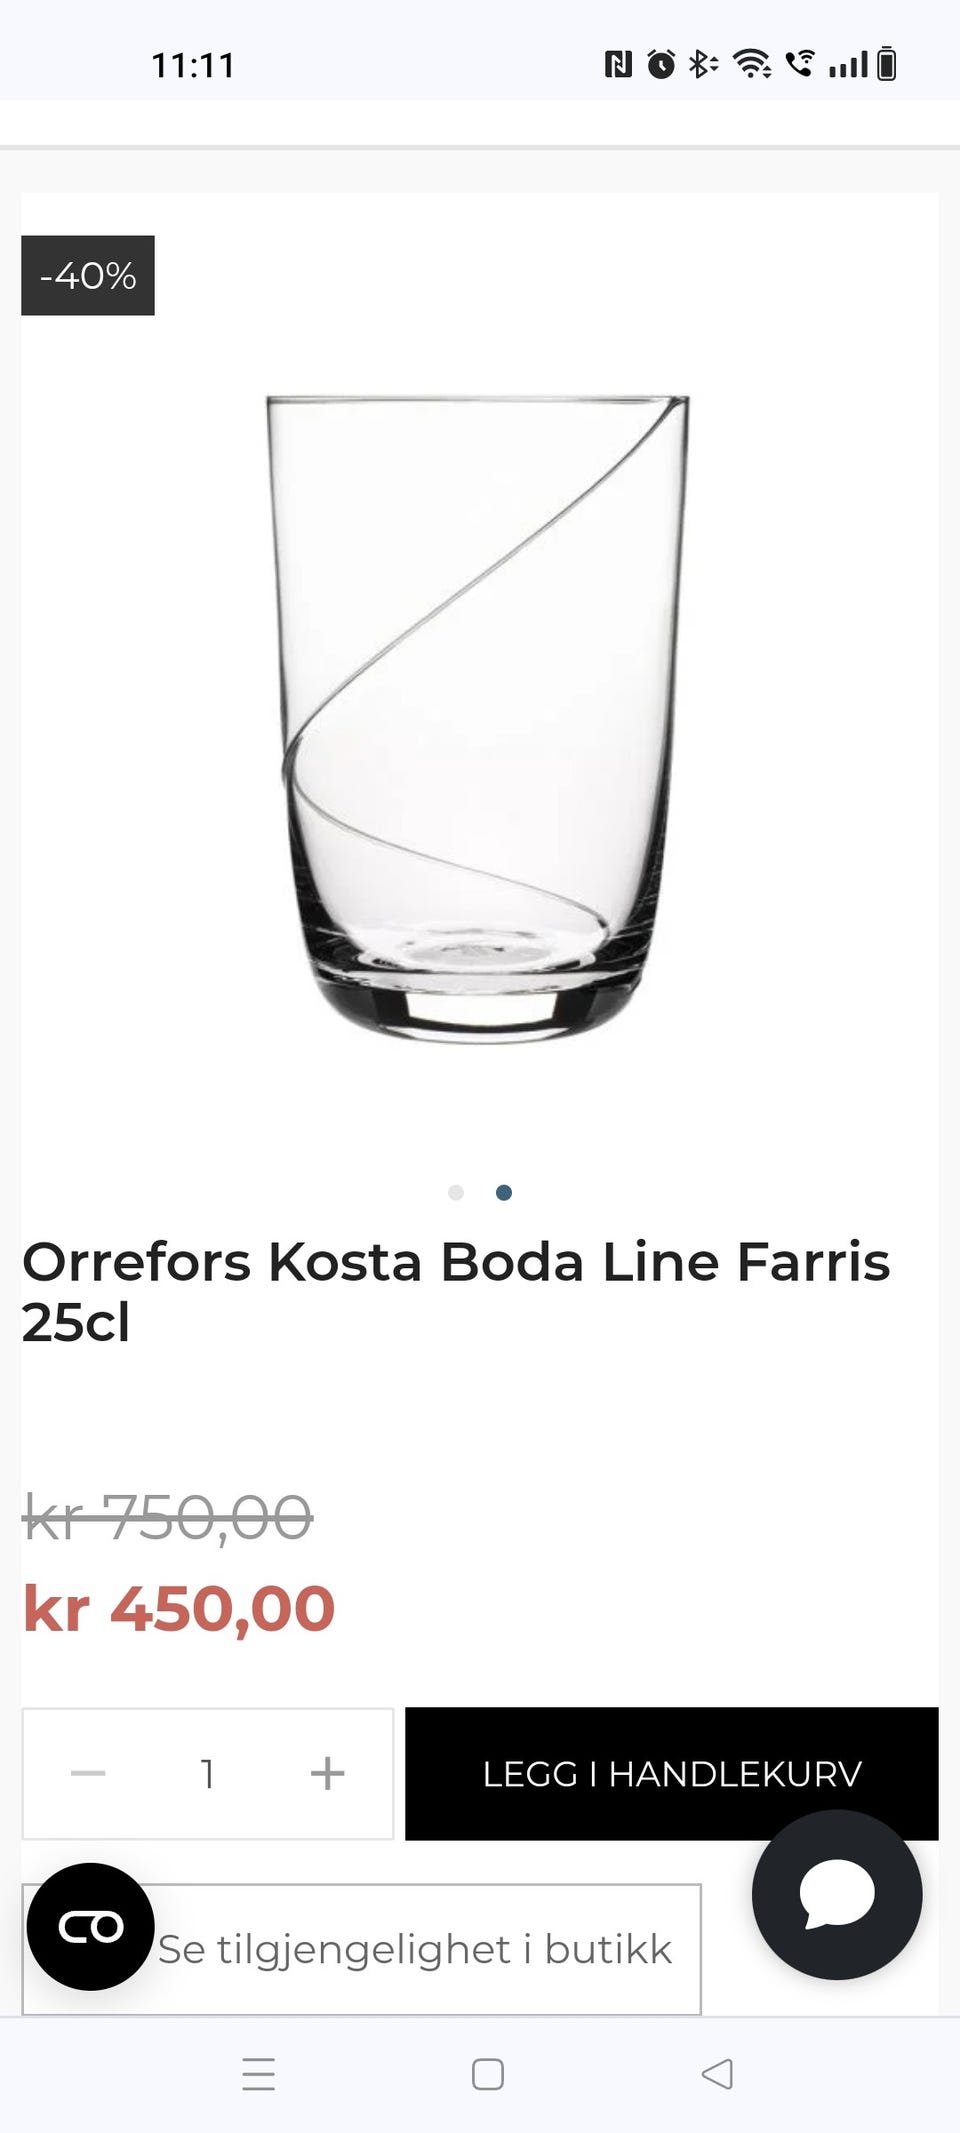The image size is (960, 2133).
Task: Tap the NFC status icon
Action: (x=618, y=64)
